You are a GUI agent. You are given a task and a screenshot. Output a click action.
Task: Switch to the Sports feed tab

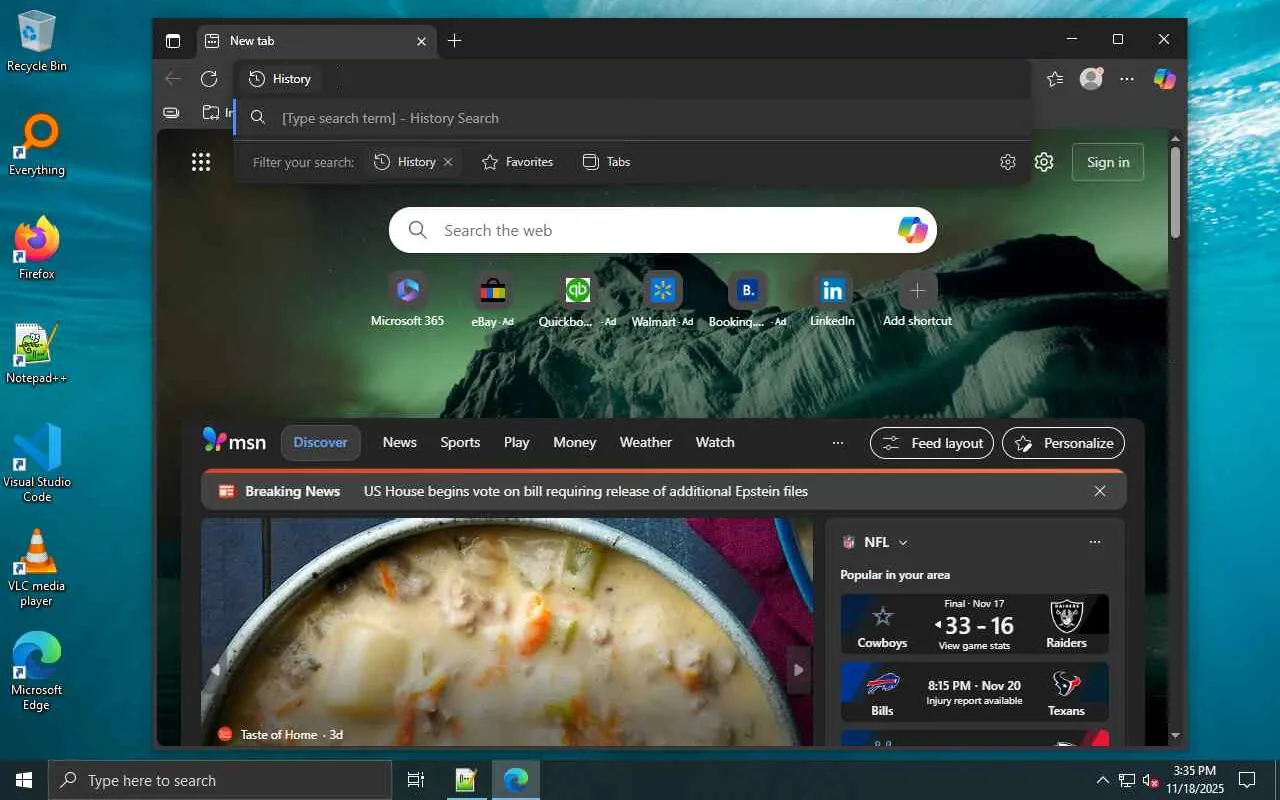click(460, 442)
